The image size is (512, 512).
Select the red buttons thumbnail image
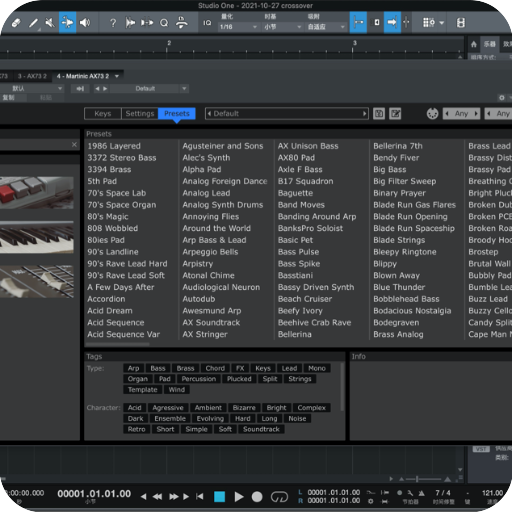click(37, 193)
